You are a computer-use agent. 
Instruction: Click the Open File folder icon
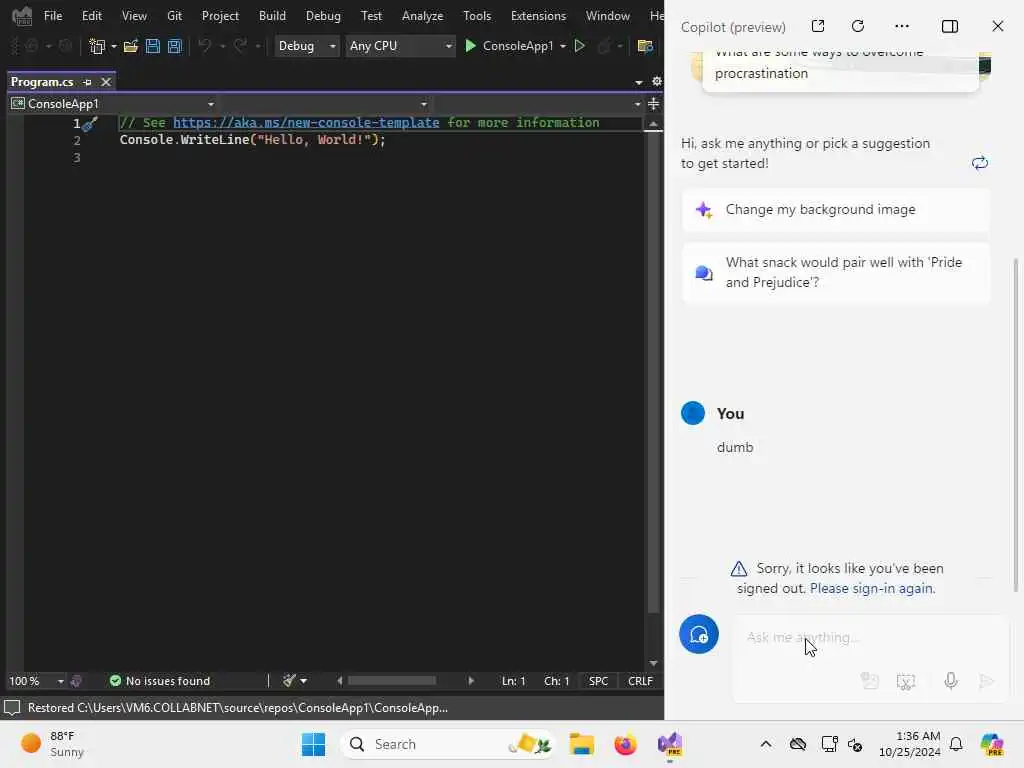coord(131,46)
